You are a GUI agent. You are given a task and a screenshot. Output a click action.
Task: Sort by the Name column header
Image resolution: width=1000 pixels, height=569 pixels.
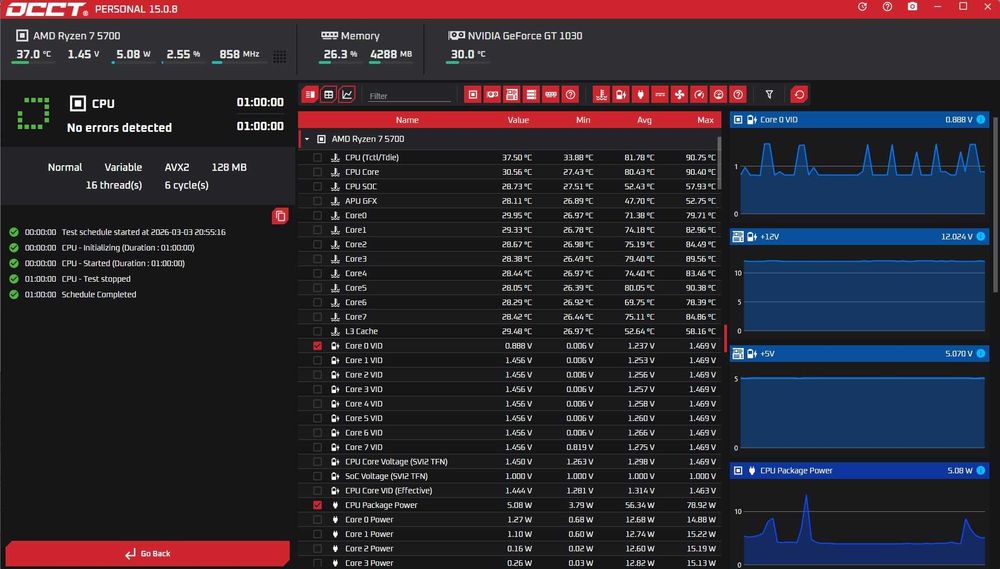coord(407,120)
